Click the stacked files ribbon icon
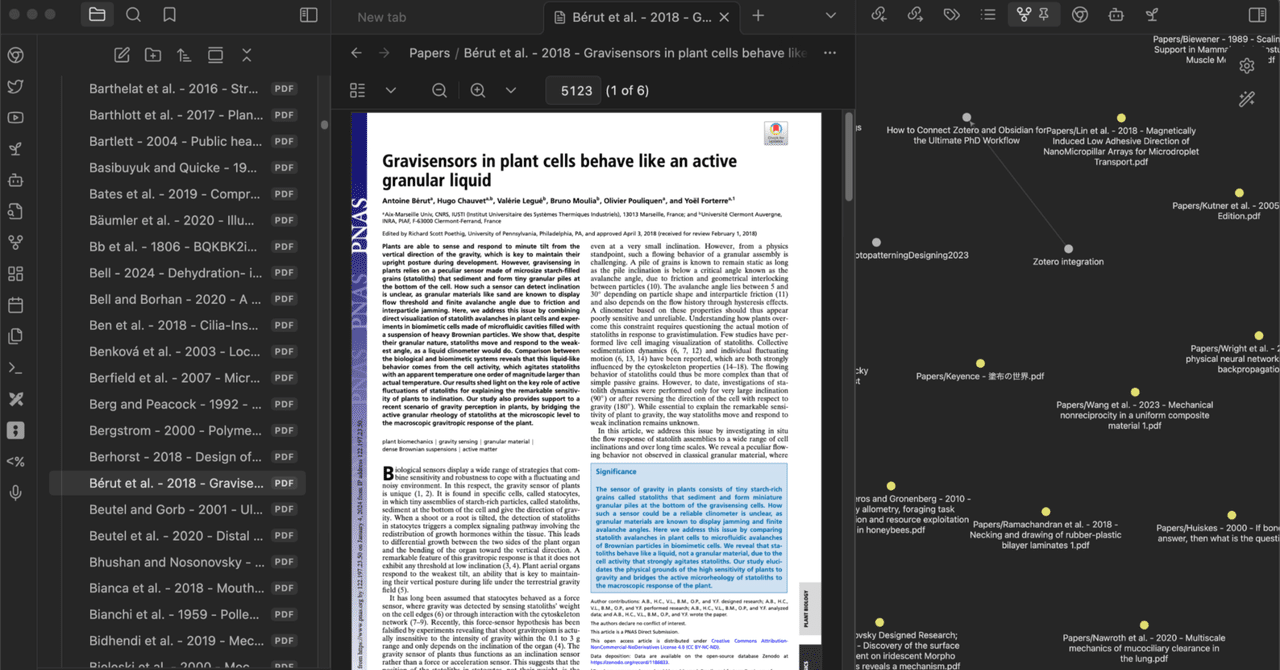The height and width of the screenshot is (670, 1280). pos(15,336)
